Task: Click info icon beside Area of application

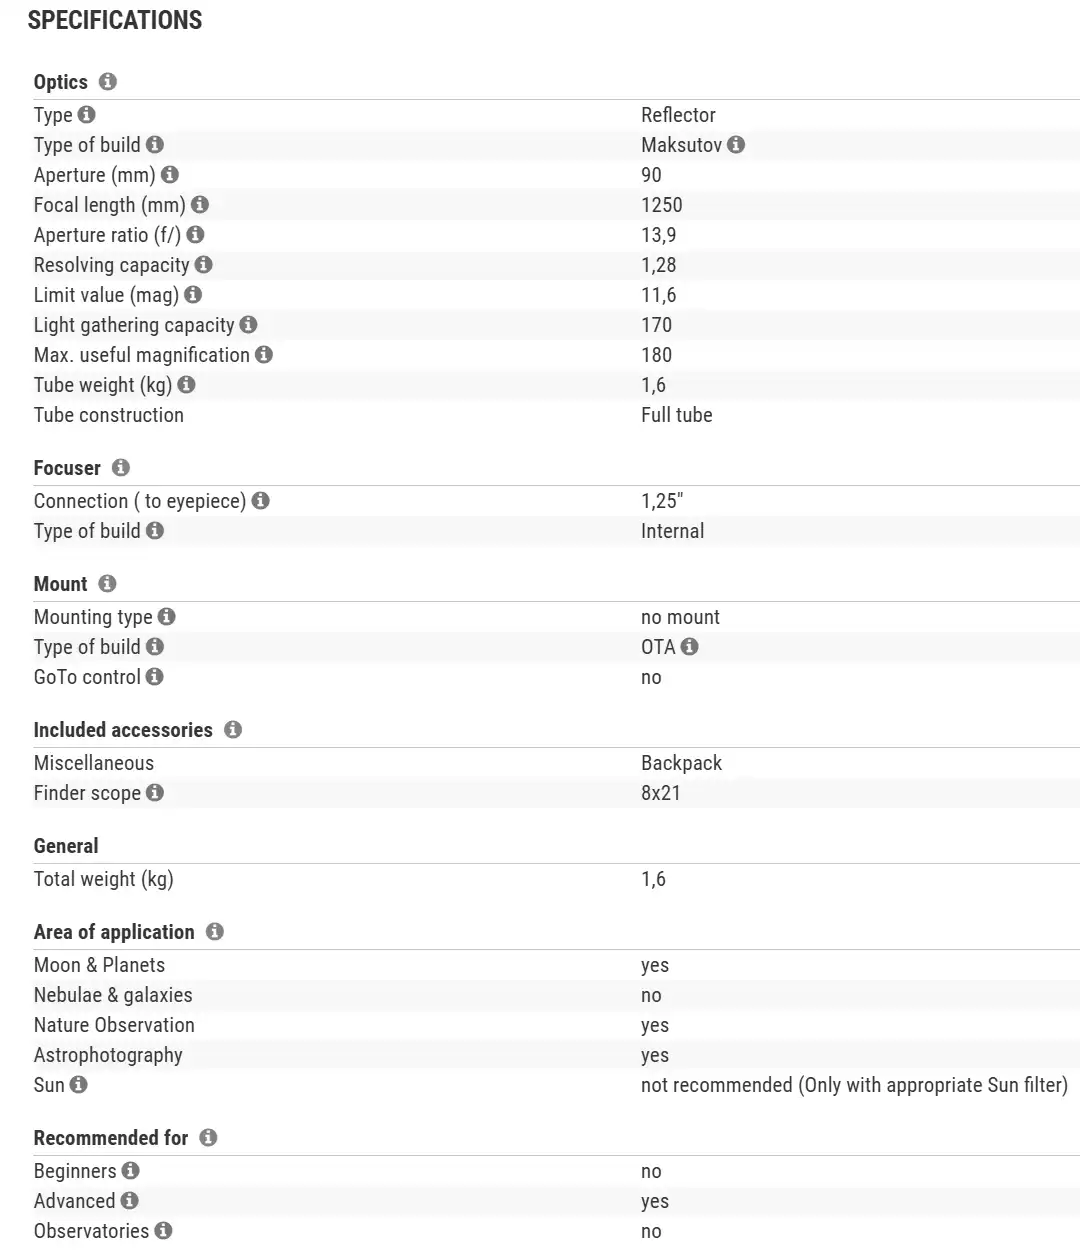Action: (215, 932)
